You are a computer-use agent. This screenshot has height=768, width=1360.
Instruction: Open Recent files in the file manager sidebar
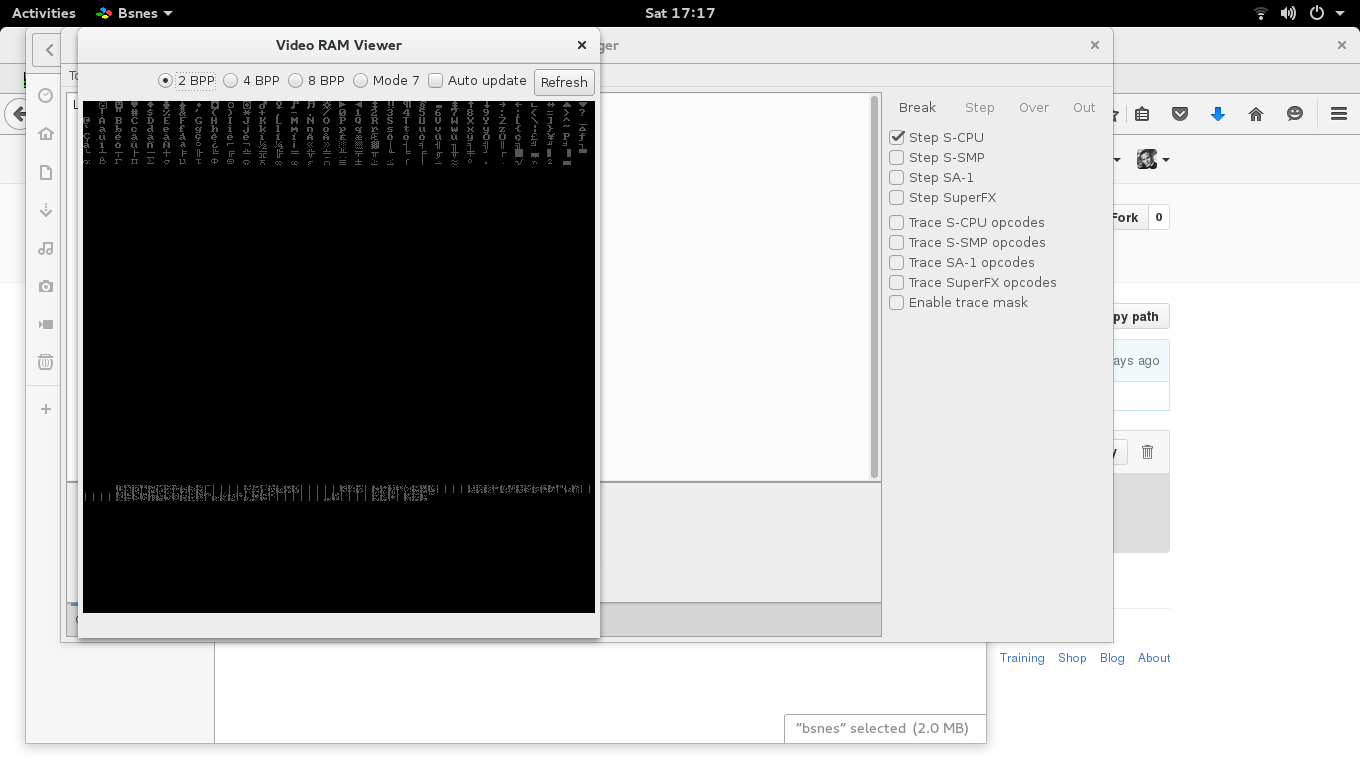pos(46,95)
